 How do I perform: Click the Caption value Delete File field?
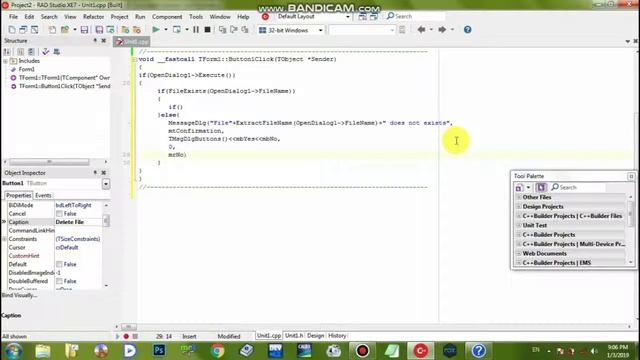click(79, 222)
